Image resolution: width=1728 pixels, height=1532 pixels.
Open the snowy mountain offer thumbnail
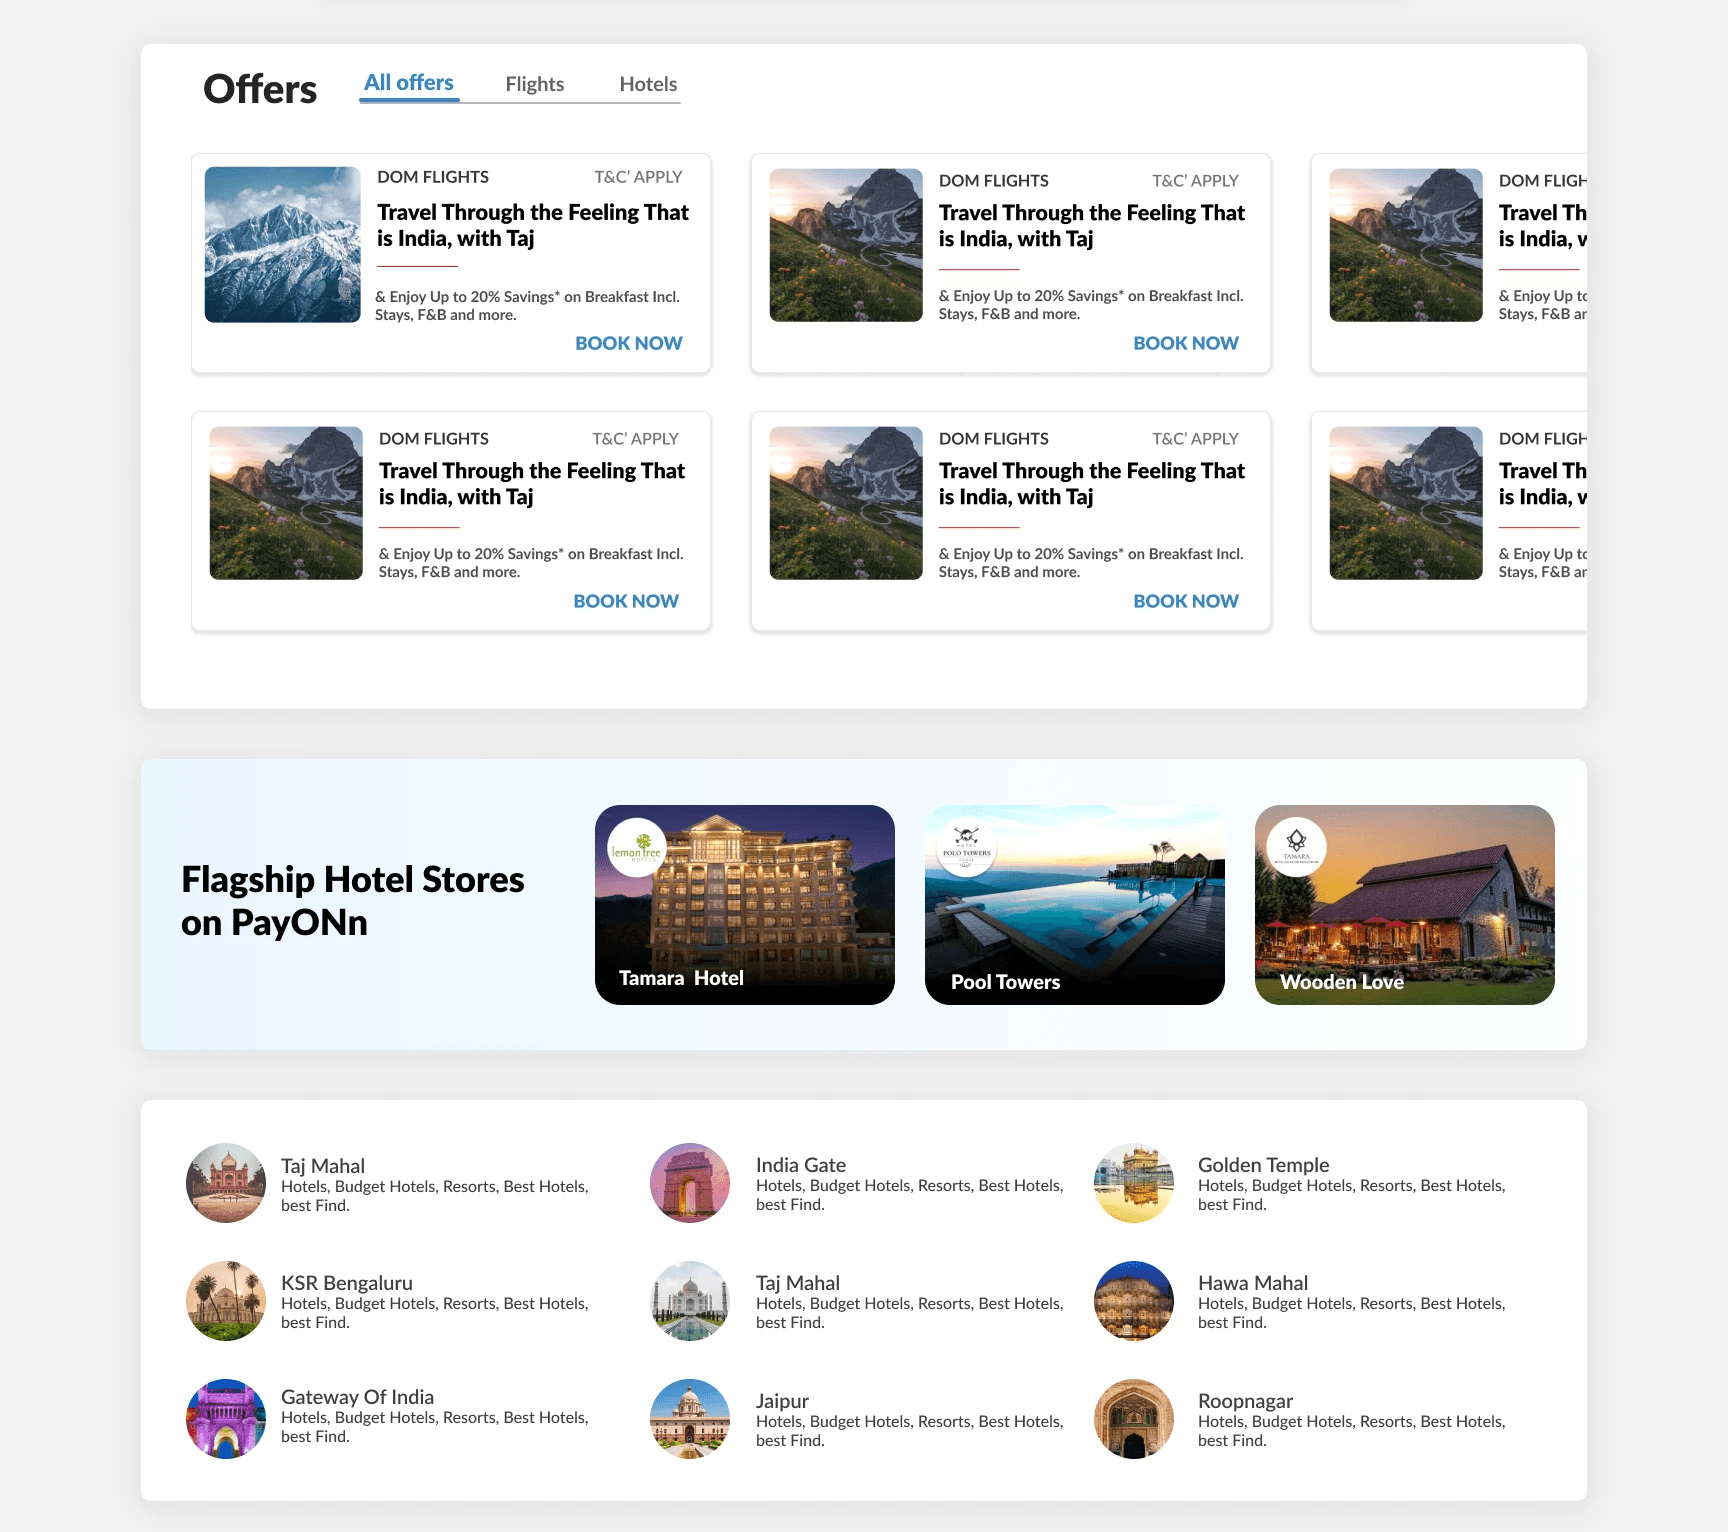coord(283,245)
